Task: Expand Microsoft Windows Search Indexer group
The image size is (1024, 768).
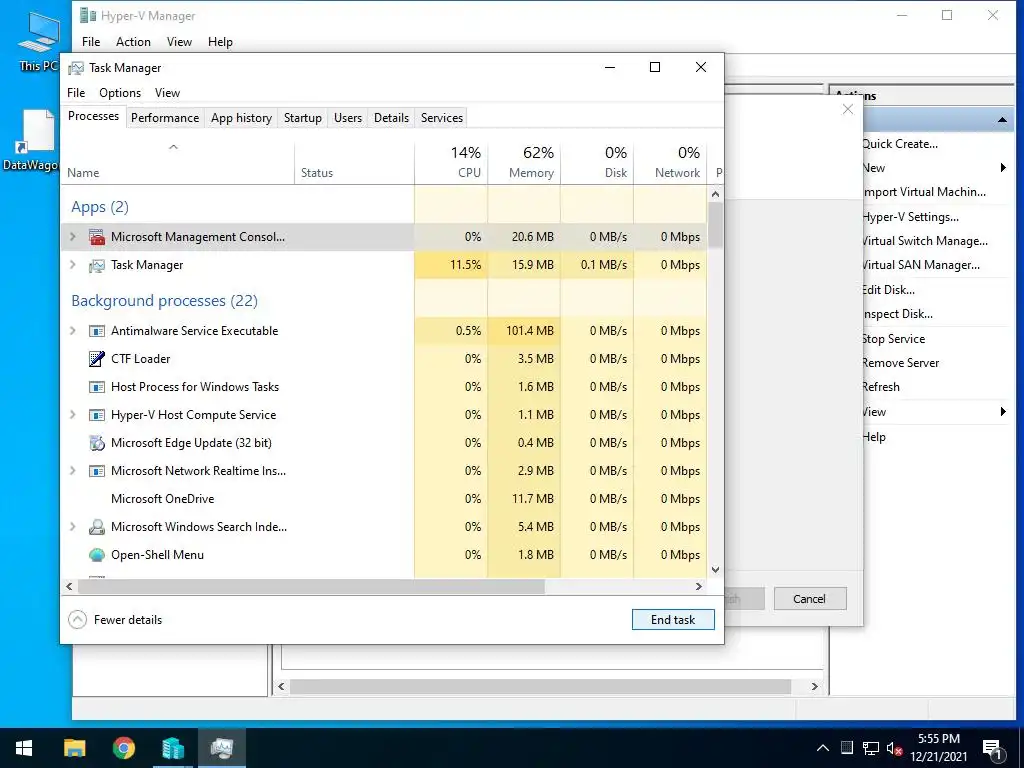Action: click(73, 526)
